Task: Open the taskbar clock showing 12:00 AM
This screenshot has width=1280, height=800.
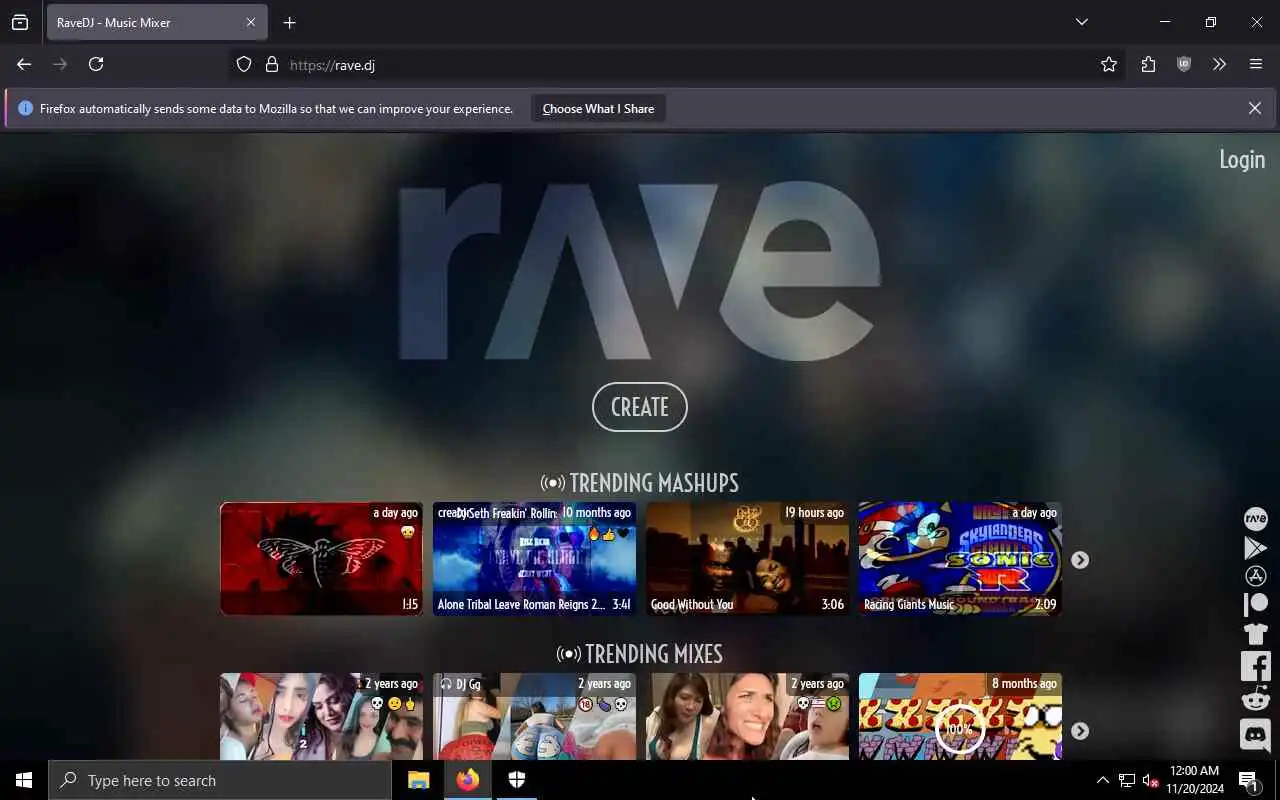Action: coord(1194,780)
